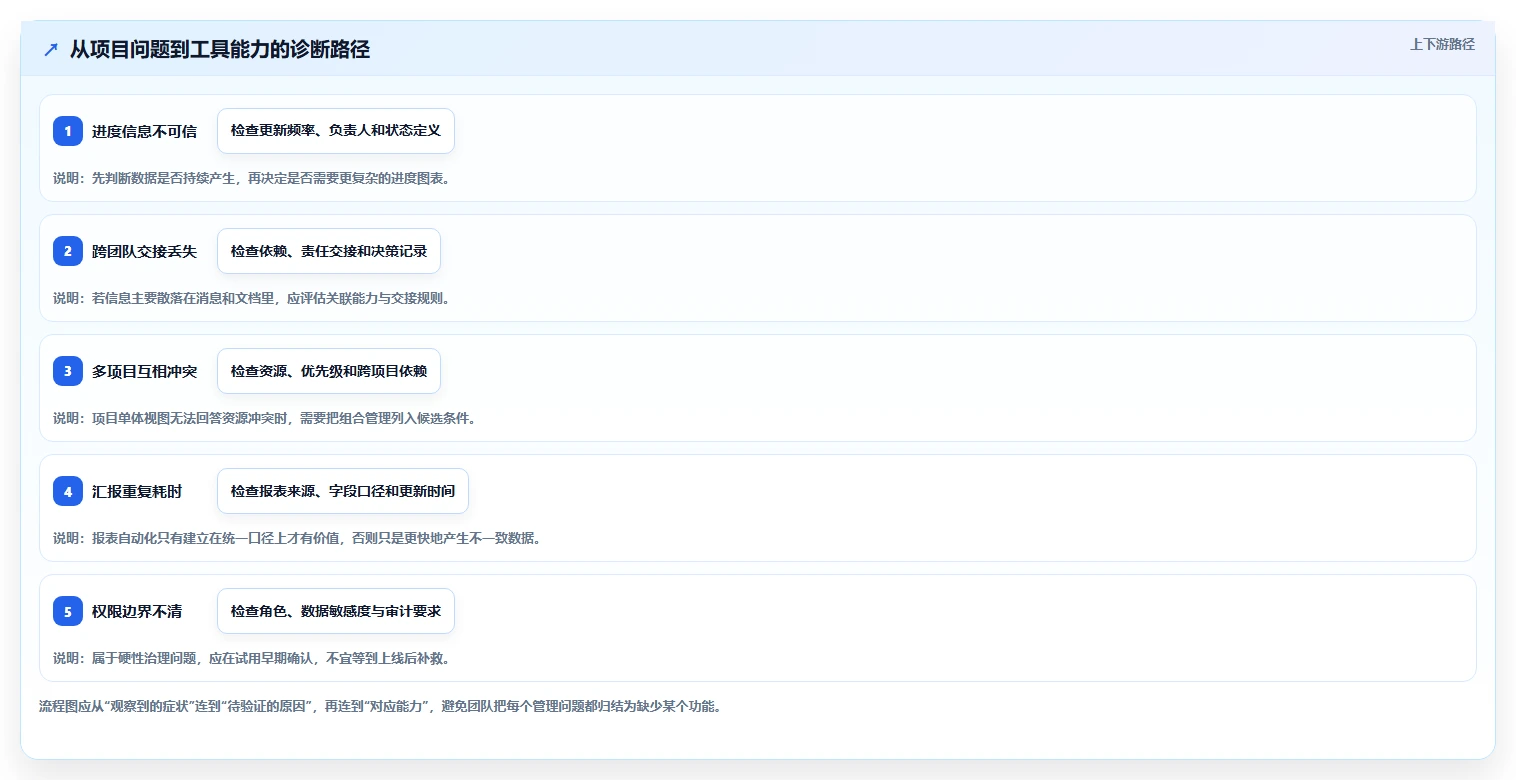Viewport: 1516px width, 780px height.
Task: Click the step number 4 badge
Action: [68, 491]
